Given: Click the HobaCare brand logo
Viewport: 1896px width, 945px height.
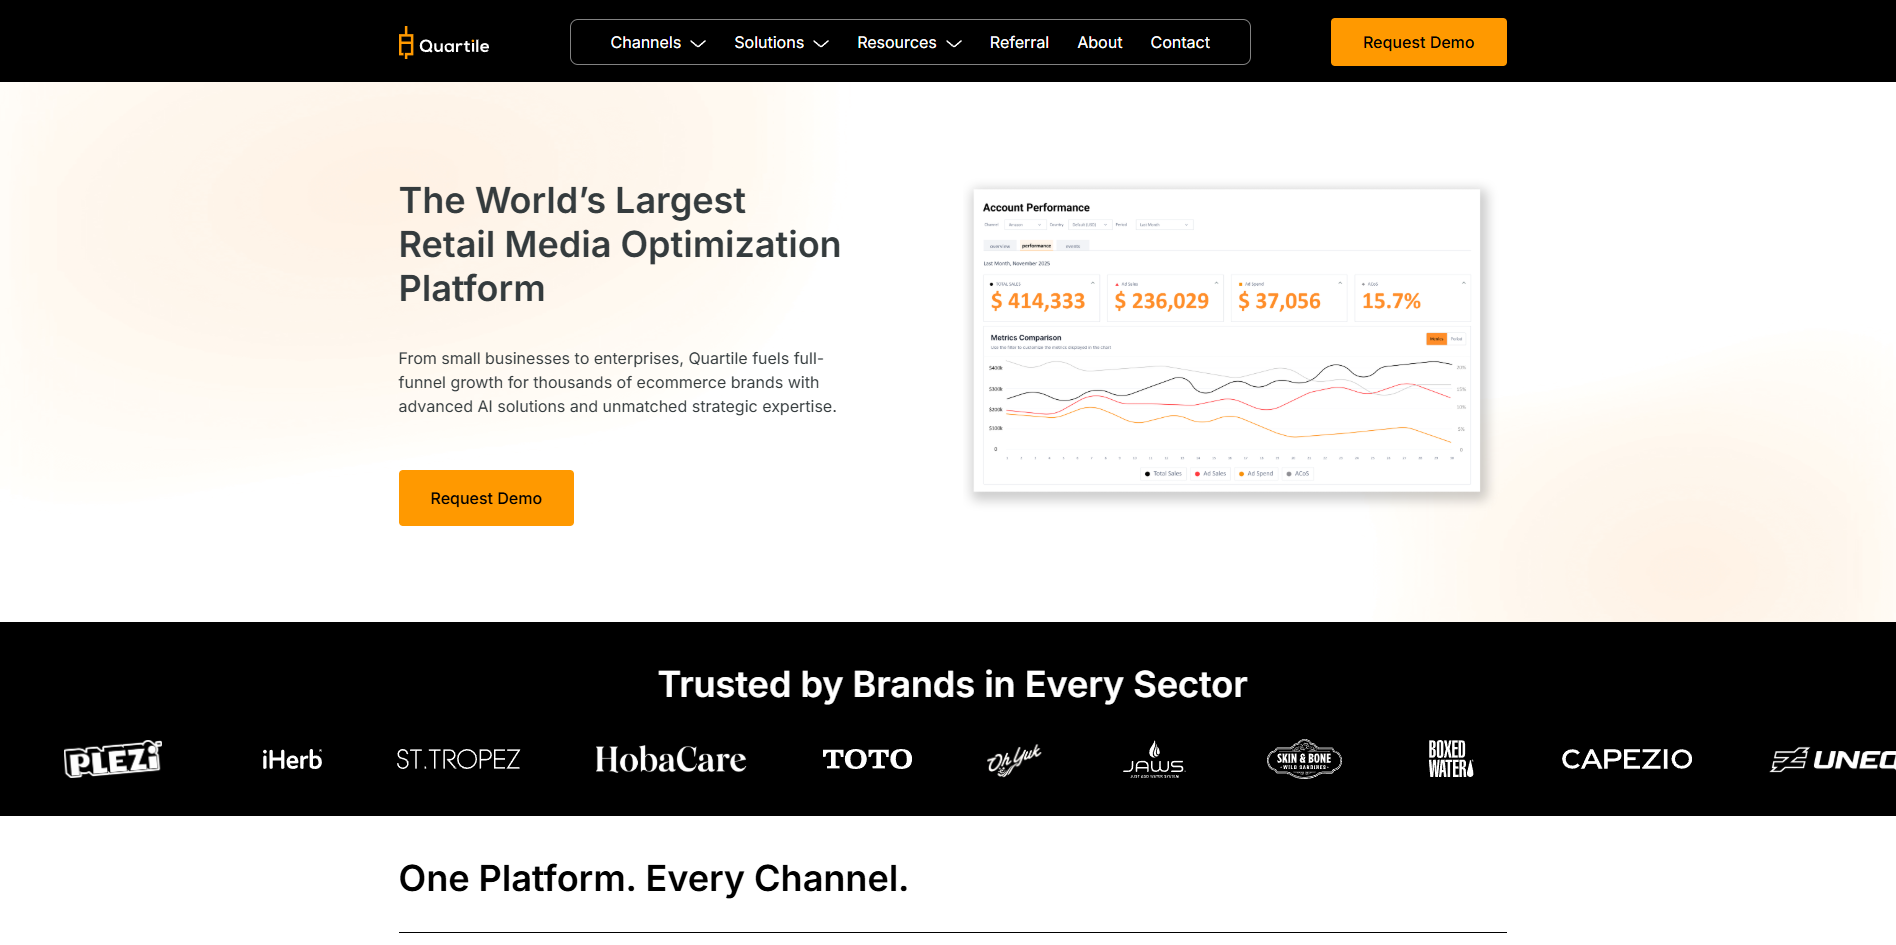Looking at the screenshot, I should (x=670, y=760).
